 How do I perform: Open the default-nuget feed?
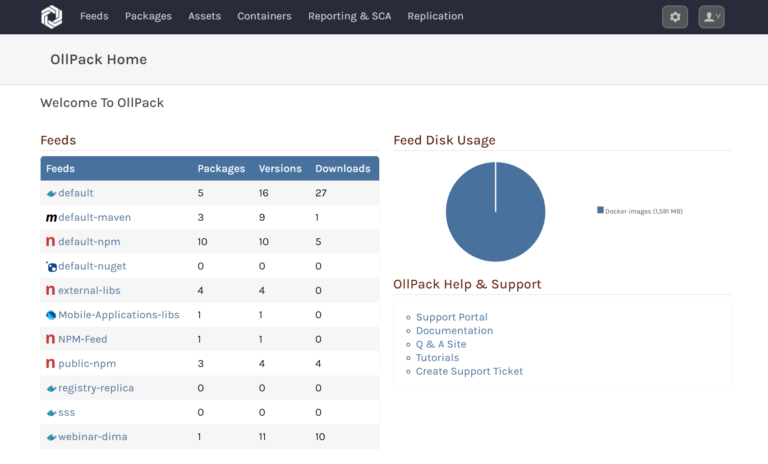click(x=92, y=266)
